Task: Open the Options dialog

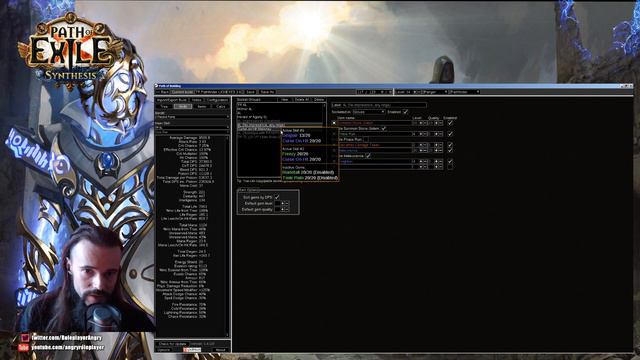Action: click(x=164, y=350)
